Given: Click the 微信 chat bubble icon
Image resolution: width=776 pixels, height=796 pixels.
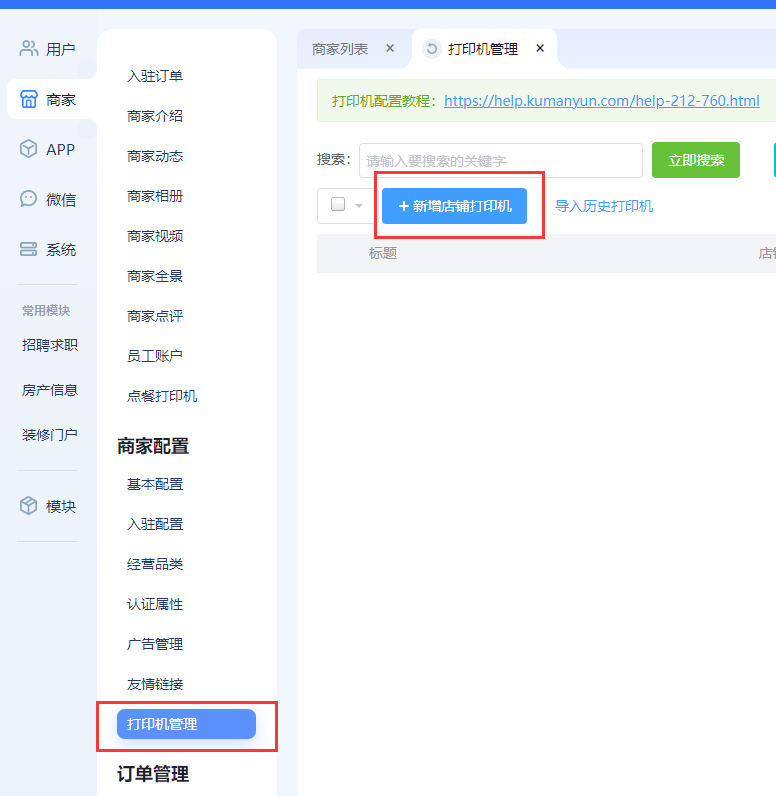Looking at the screenshot, I should coord(28,199).
